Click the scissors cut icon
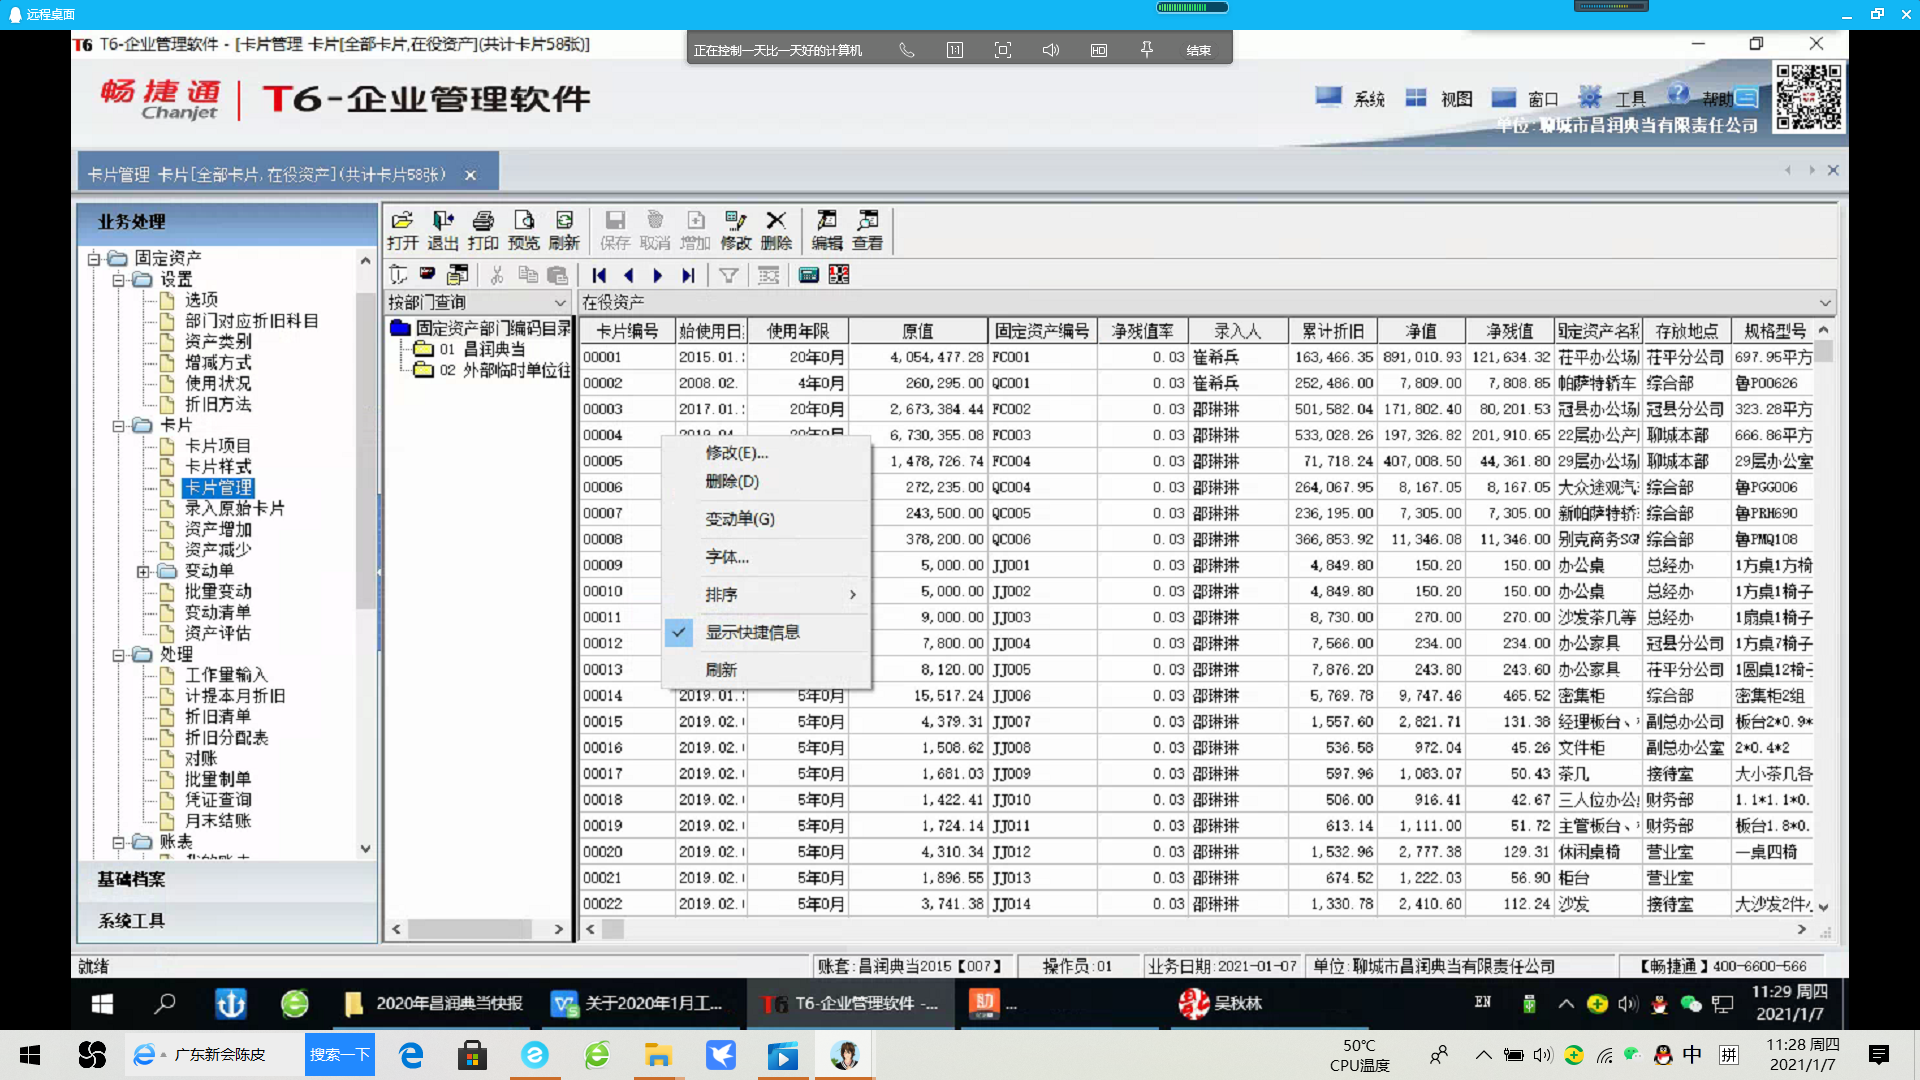This screenshot has height=1080, width=1920. click(x=497, y=275)
